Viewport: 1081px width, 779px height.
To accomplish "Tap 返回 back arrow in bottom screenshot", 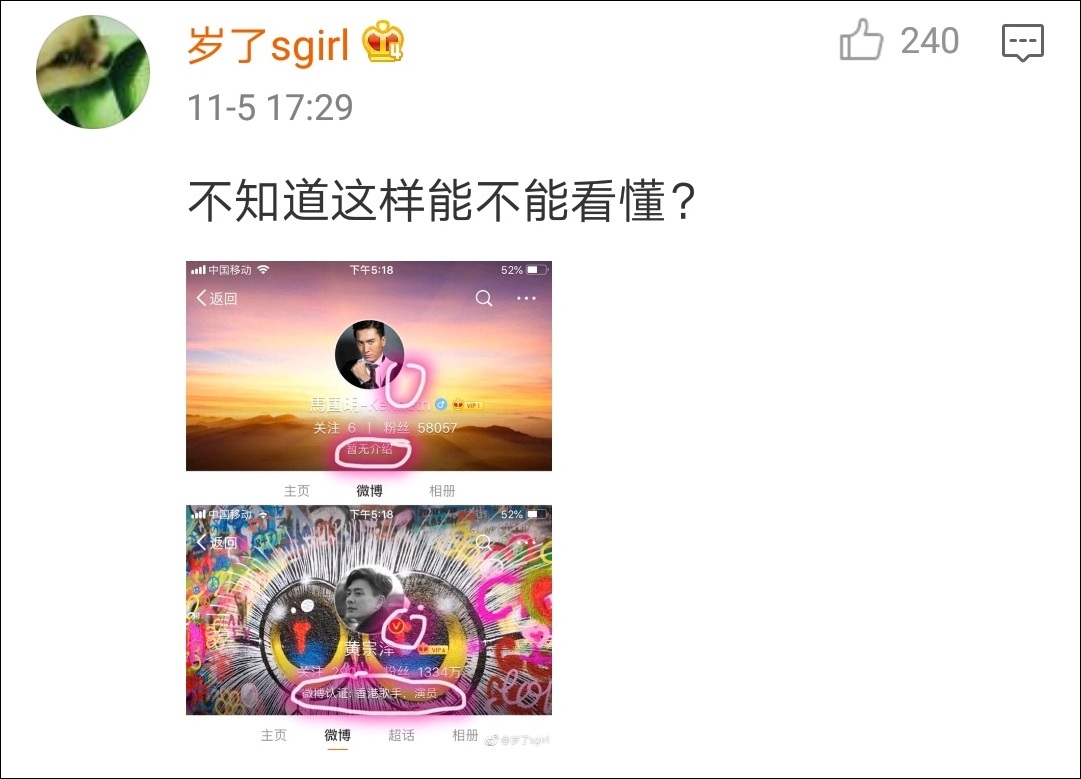I will (x=216, y=543).
